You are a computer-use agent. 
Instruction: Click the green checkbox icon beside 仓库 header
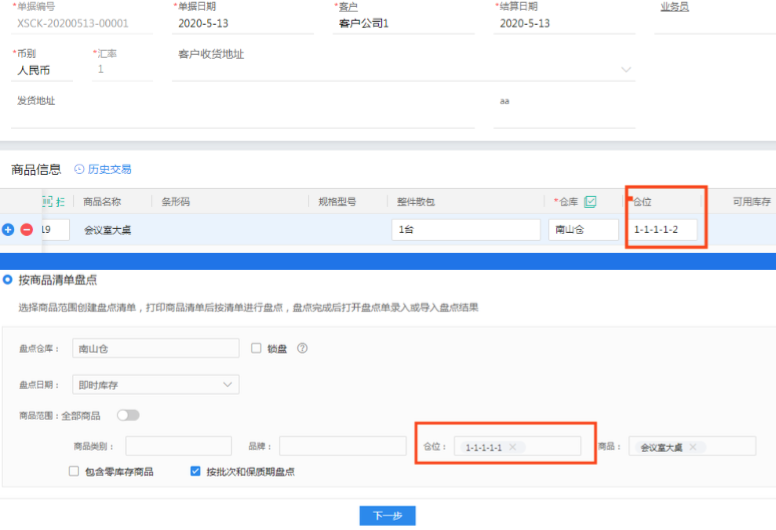click(590, 201)
